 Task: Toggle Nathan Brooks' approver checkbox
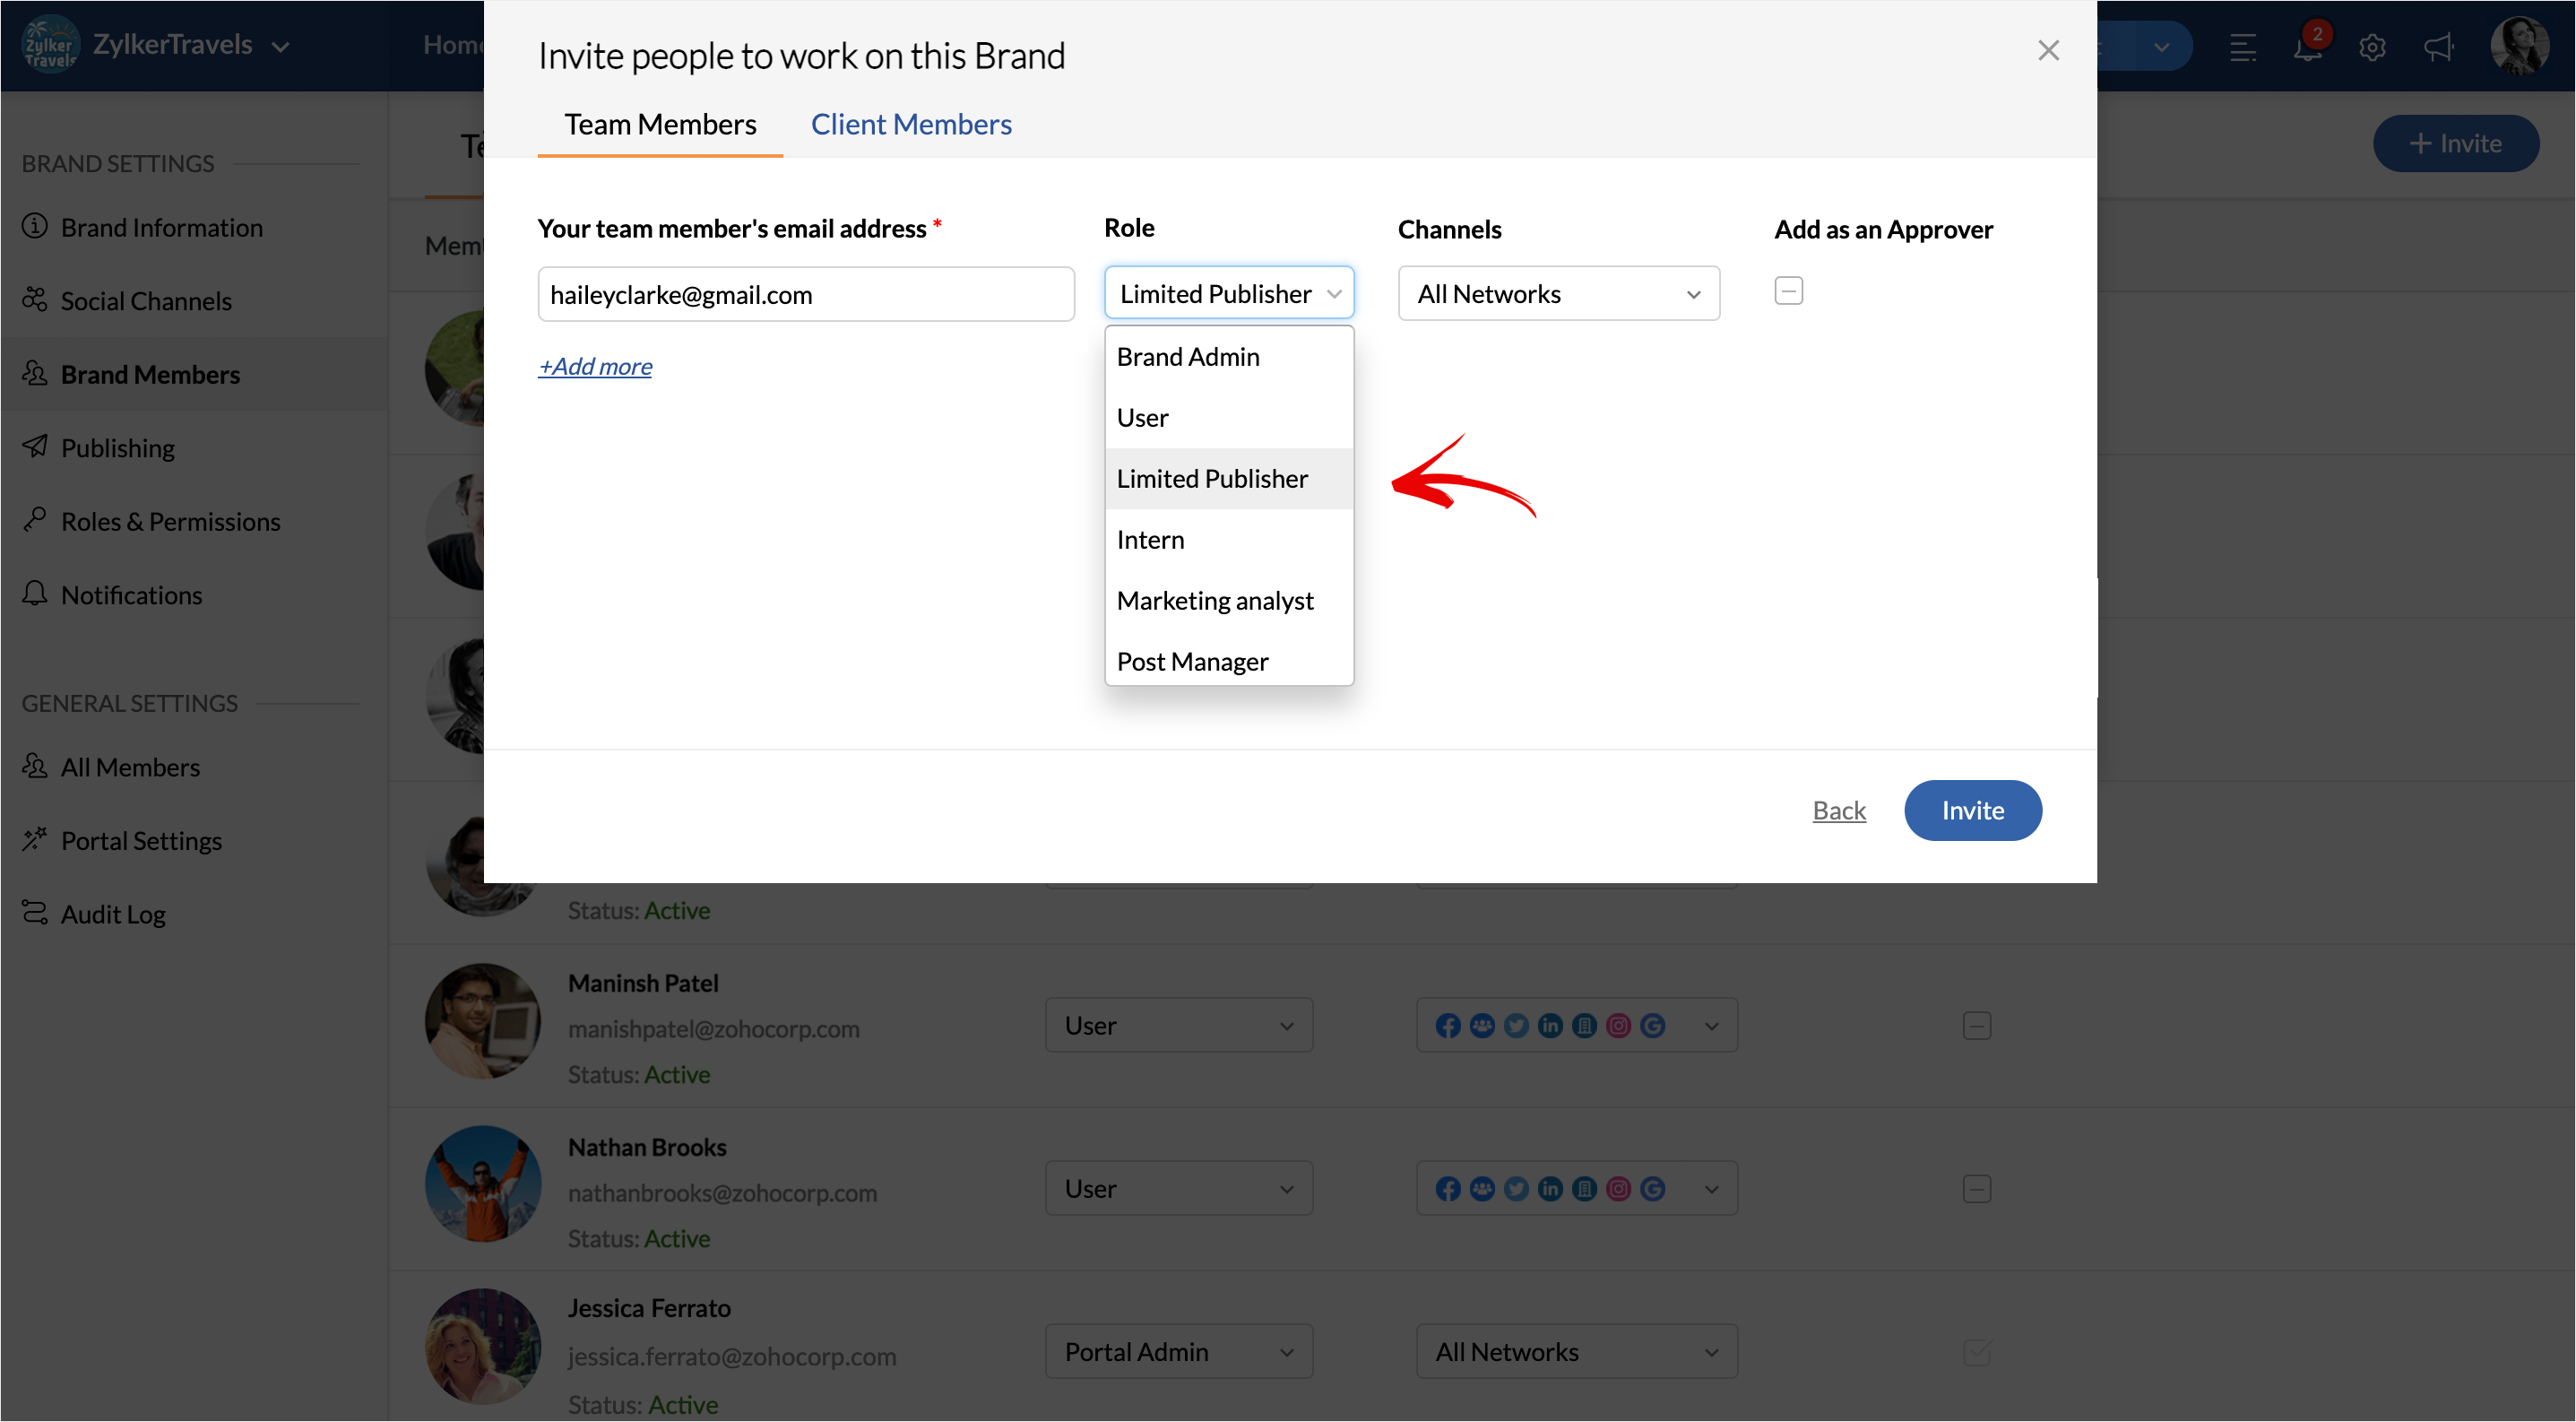point(1976,1189)
